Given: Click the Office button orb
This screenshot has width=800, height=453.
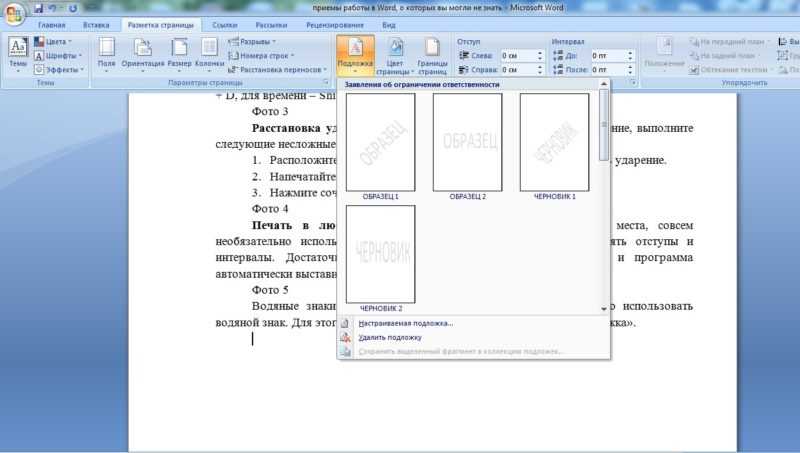Looking at the screenshot, I should pyautogui.click(x=14, y=13).
